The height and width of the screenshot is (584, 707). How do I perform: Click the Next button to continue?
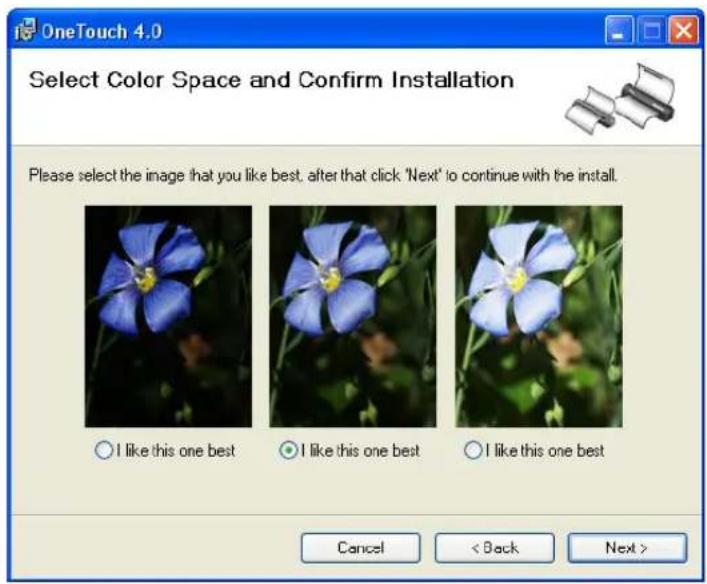tap(627, 548)
